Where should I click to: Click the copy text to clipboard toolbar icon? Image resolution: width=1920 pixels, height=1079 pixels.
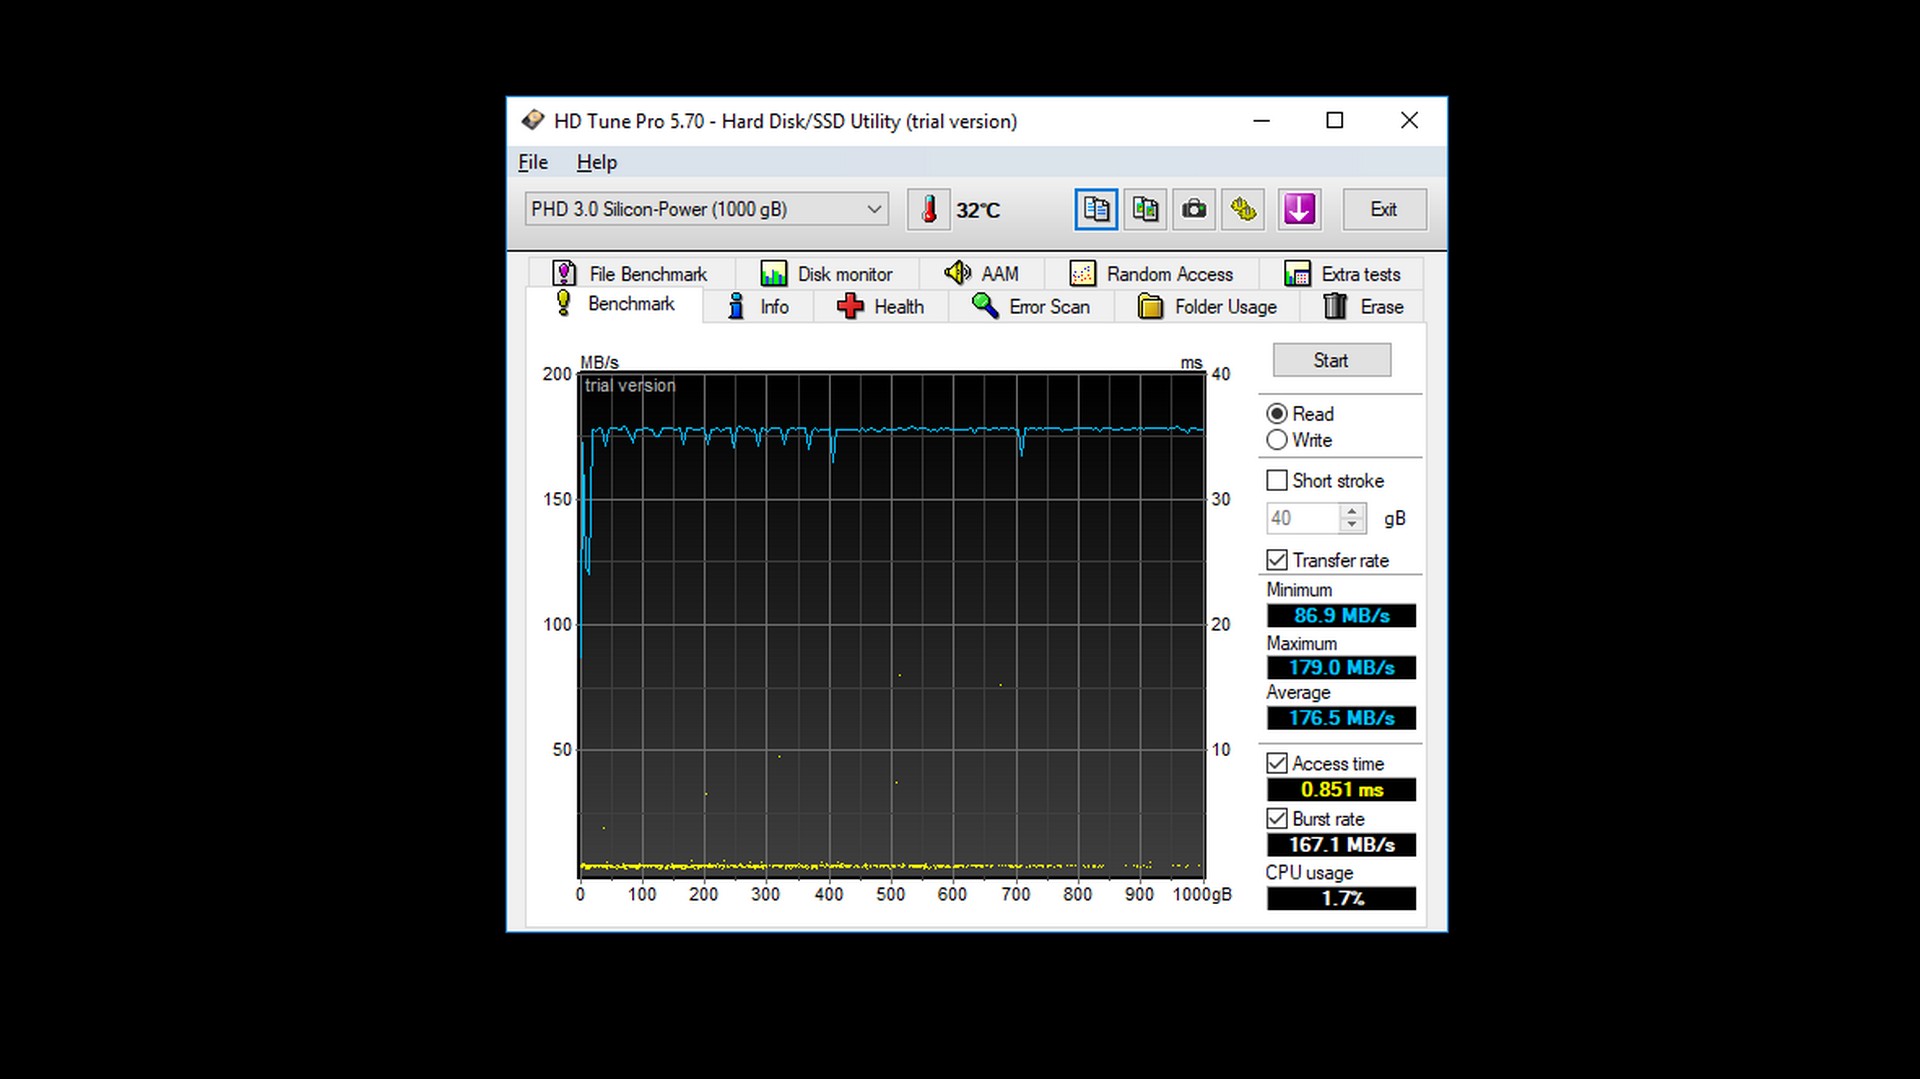pyautogui.click(x=1096, y=209)
